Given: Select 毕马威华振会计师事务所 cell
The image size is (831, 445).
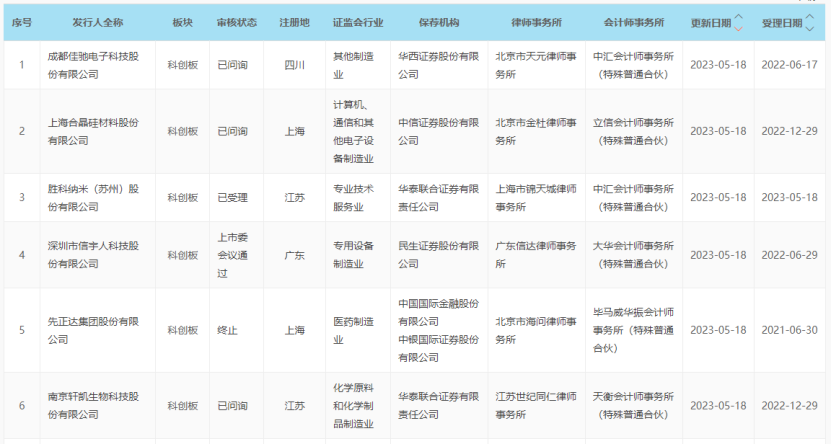Looking at the screenshot, I should click(633, 330).
